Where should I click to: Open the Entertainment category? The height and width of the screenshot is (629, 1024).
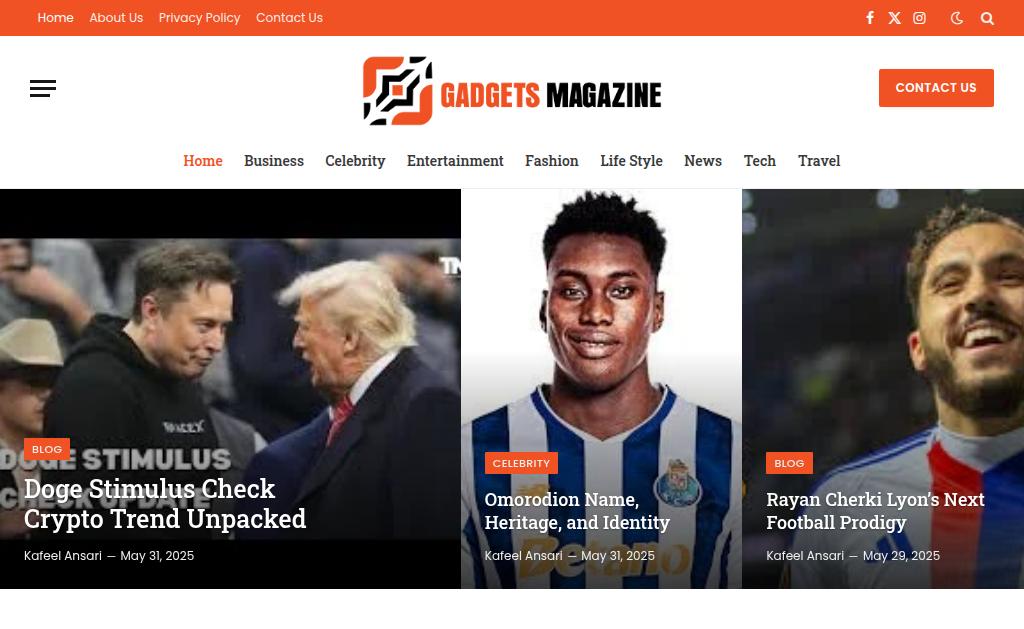pyautogui.click(x=455, y=161)
